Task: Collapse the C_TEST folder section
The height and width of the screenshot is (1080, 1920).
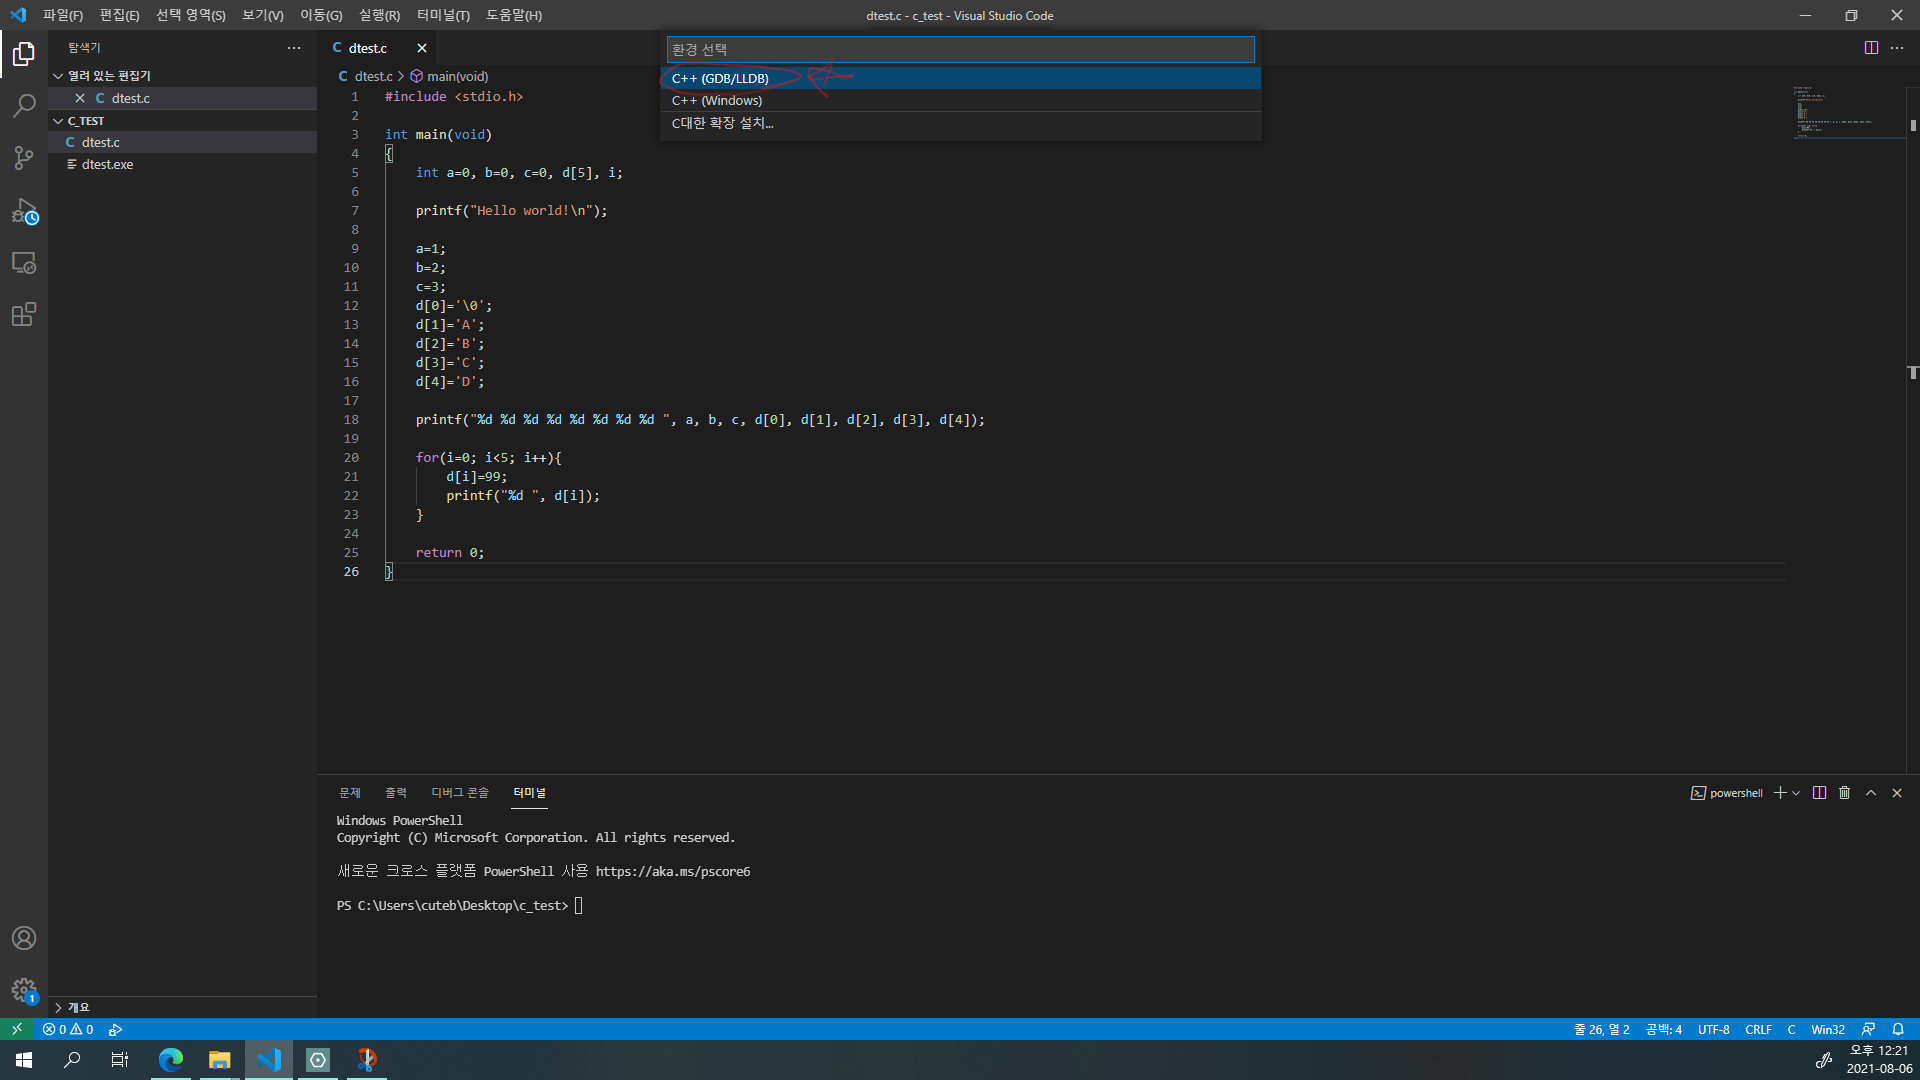Action: pos(58,121)
